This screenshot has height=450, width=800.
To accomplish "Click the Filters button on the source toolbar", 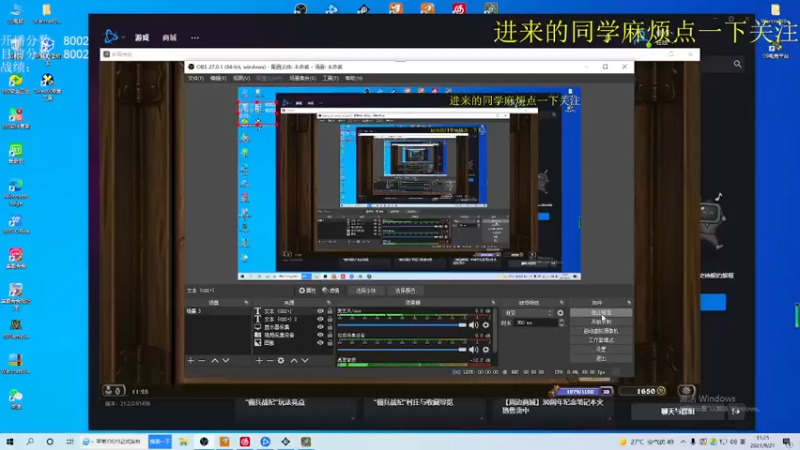I will (331, 290).
